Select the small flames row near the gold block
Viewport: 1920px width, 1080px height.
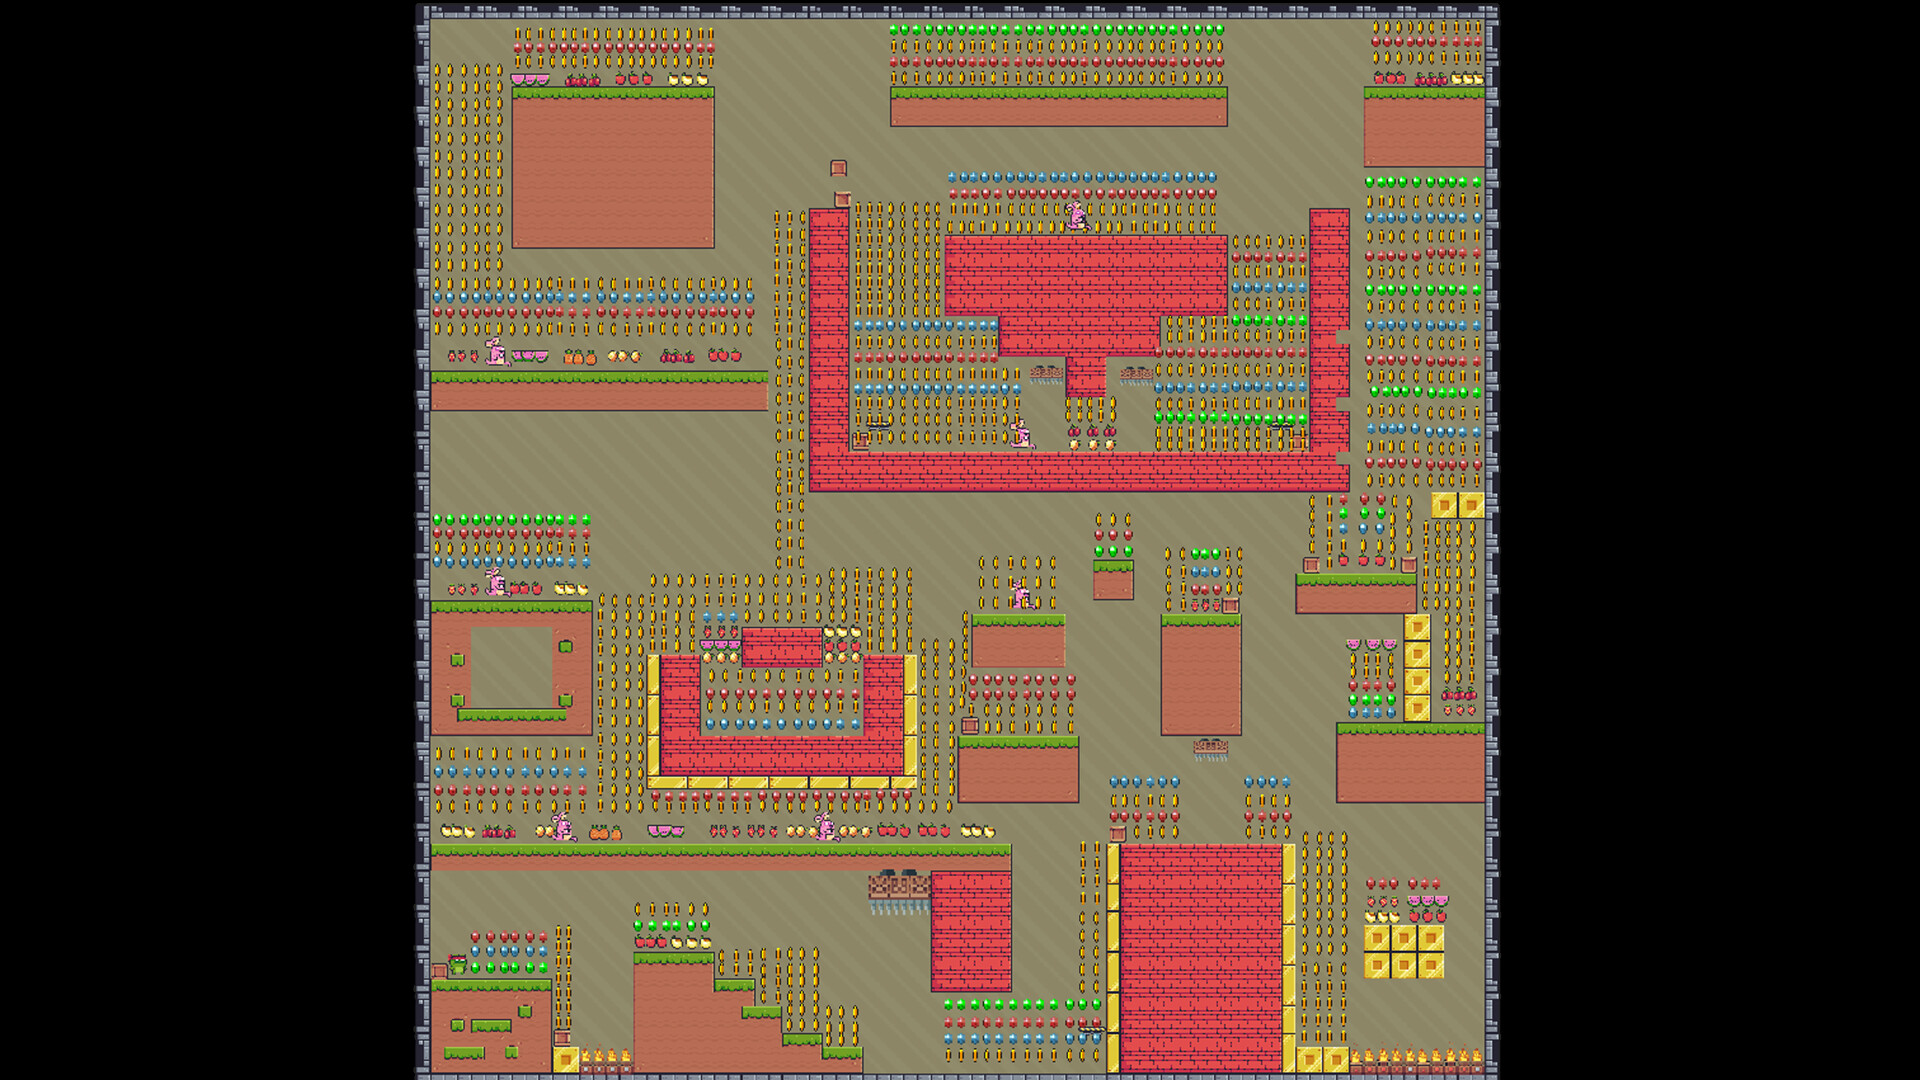605,1055
